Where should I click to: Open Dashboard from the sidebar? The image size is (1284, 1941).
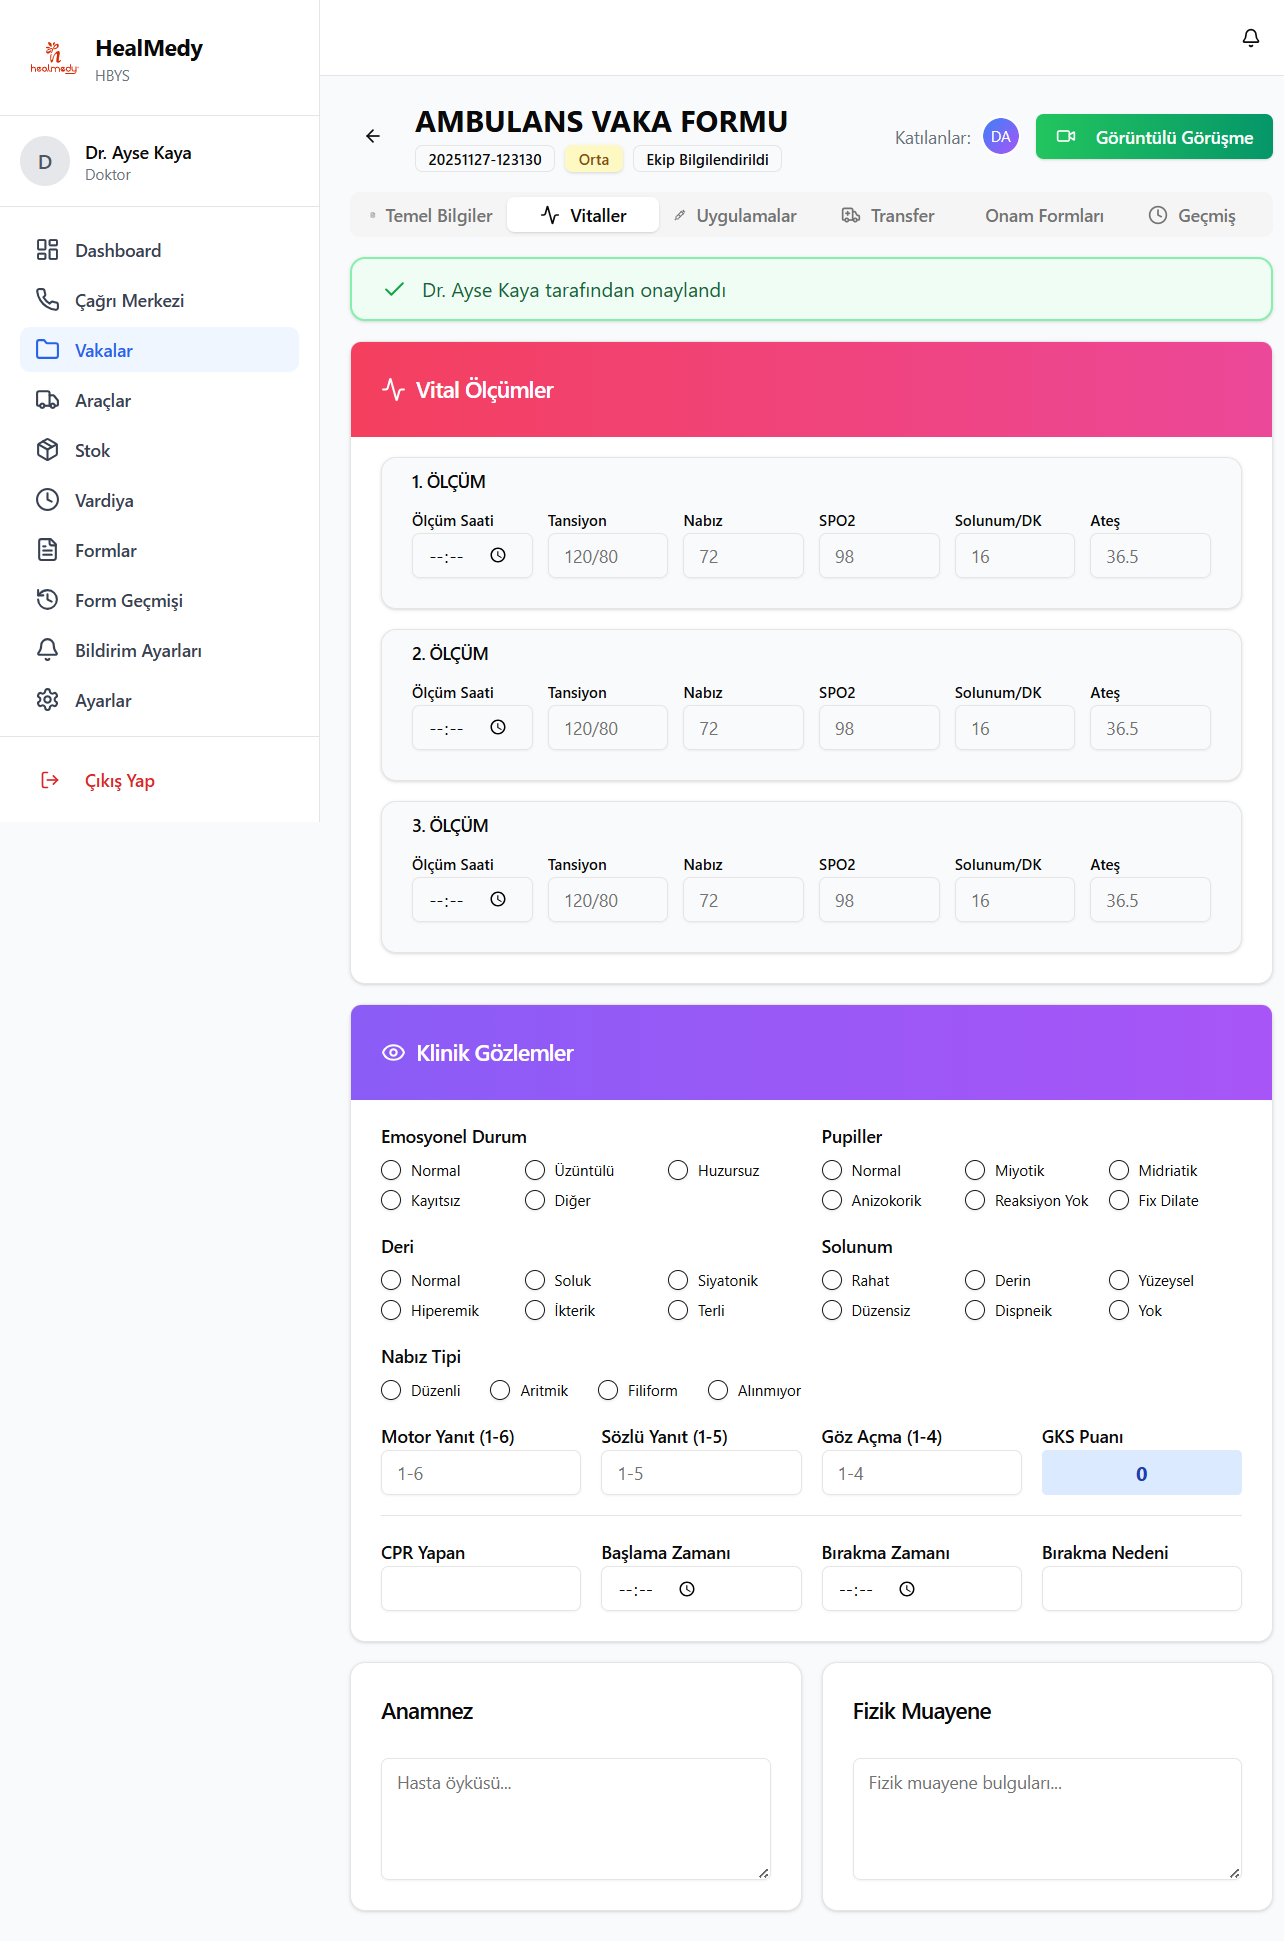(x=117, y=250)
